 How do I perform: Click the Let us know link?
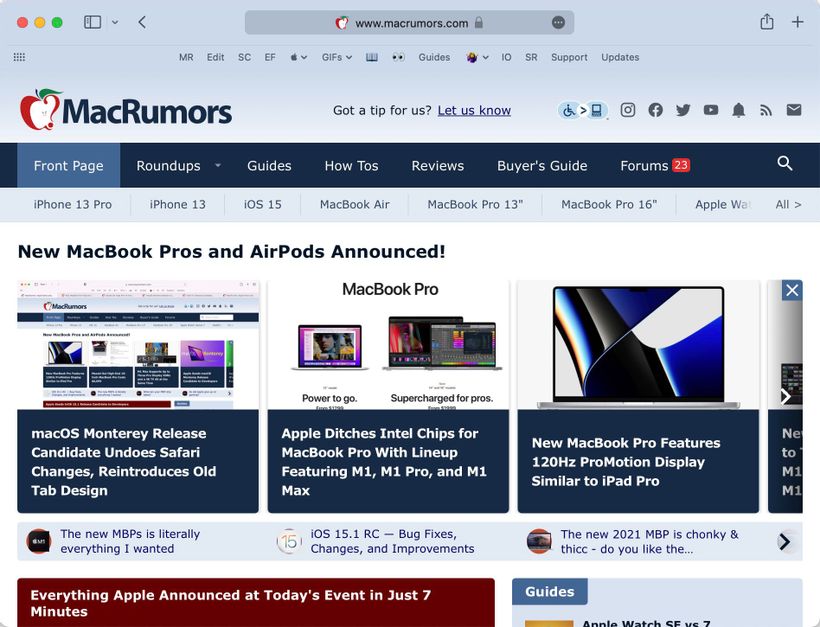pyautogui.click(x=474, y=110)
